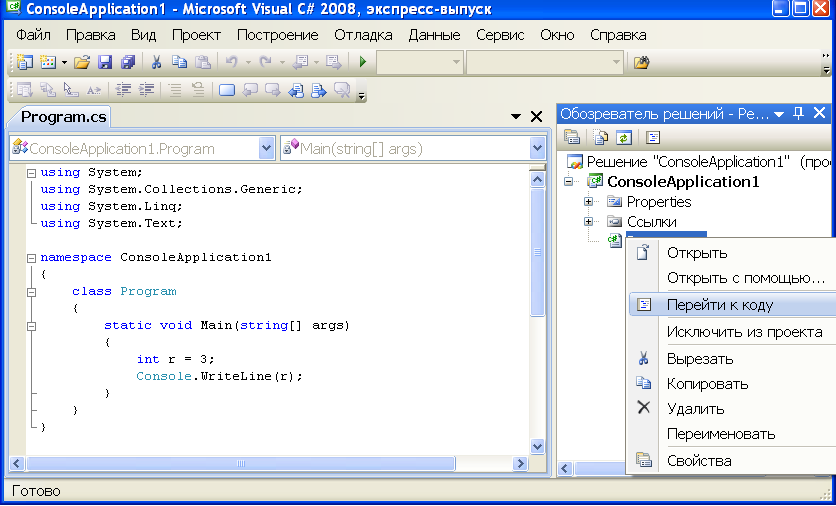This screenshot has width=836, height=506.
Task: Start debugging with the green play icon
Action: pos(363,62)
